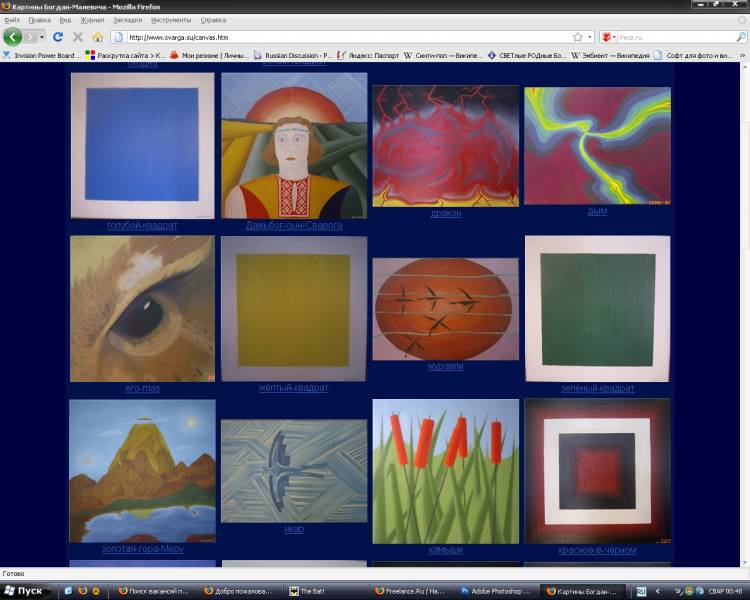Open the Правка menu

(40, 20)
